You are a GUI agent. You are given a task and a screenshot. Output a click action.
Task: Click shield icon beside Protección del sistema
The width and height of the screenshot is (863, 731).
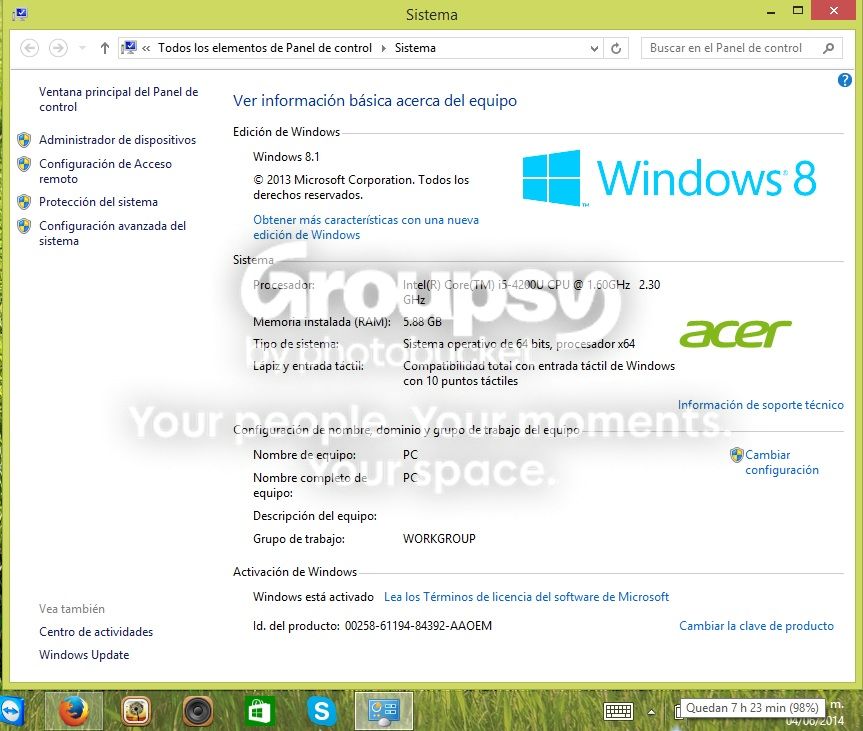(x=24, y=202)
